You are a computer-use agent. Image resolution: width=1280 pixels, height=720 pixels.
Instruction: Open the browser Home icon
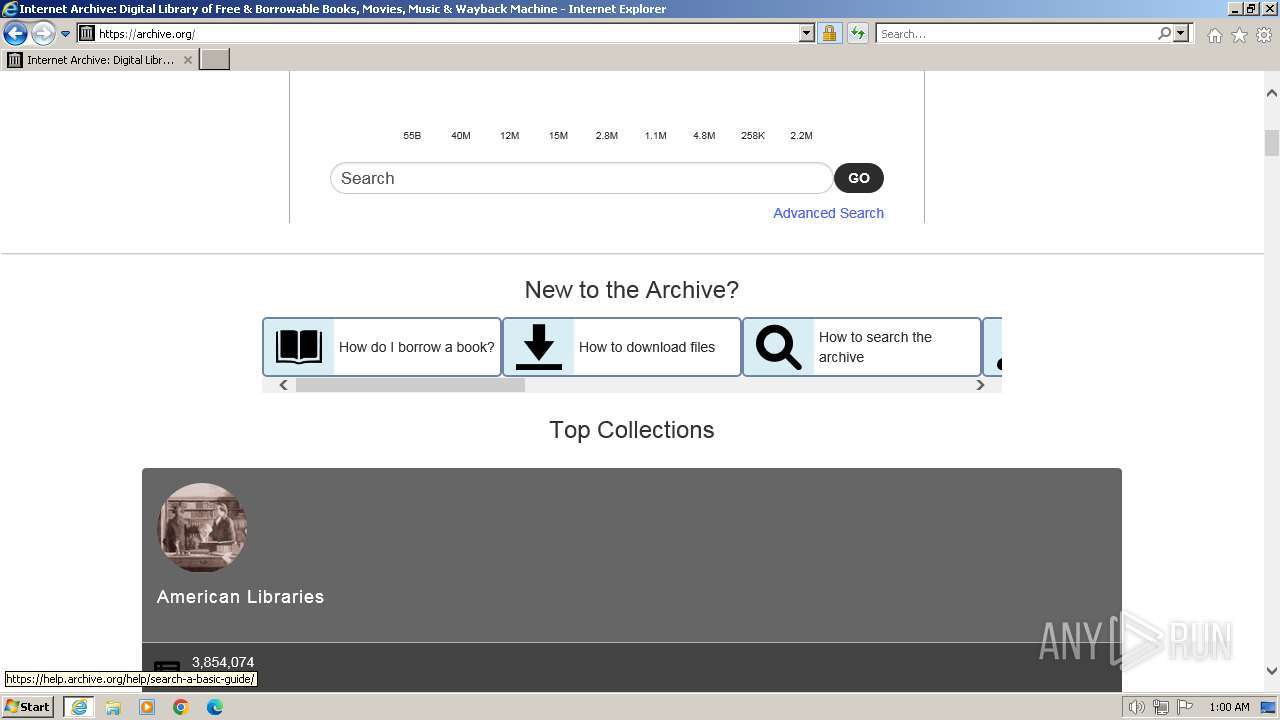coord(1214,35)
